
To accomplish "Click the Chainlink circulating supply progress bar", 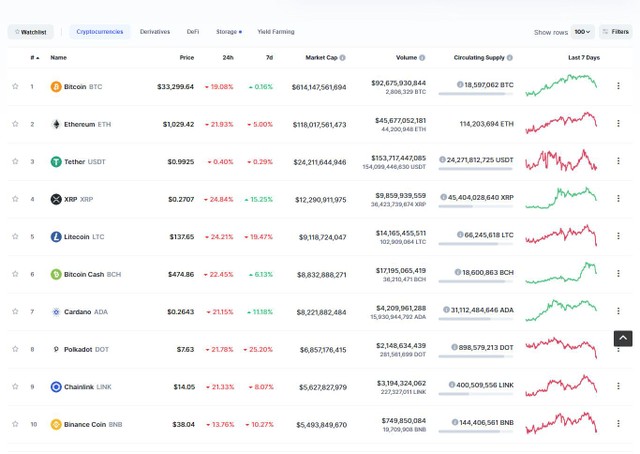I will 476,394.
